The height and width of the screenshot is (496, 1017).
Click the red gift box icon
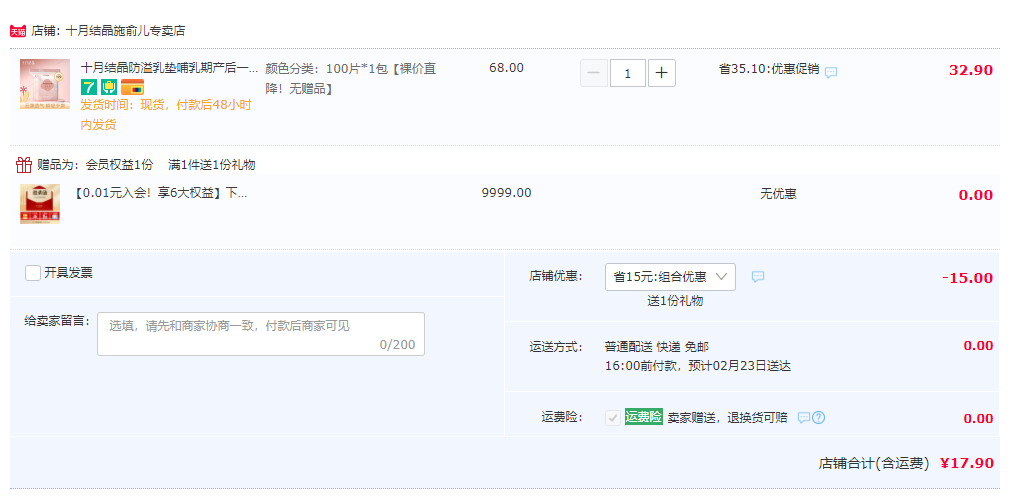[24, 165]
